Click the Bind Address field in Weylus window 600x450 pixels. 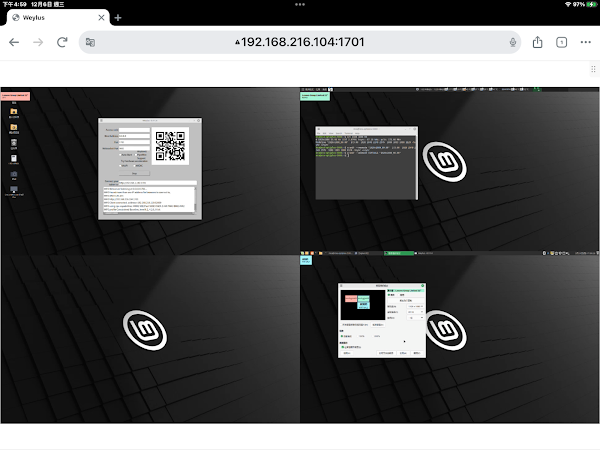tap(134, 136)
